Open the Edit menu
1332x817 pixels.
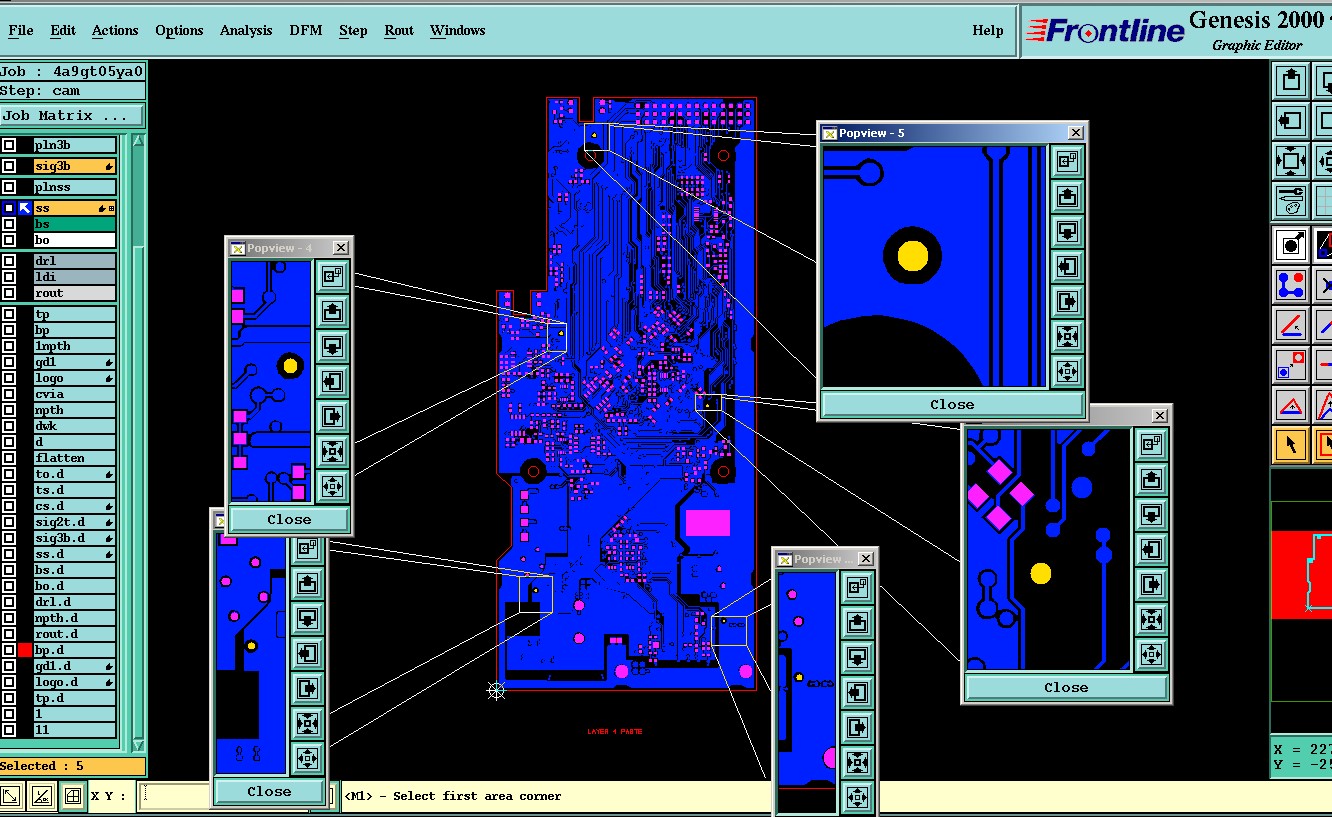click(63, 30)
